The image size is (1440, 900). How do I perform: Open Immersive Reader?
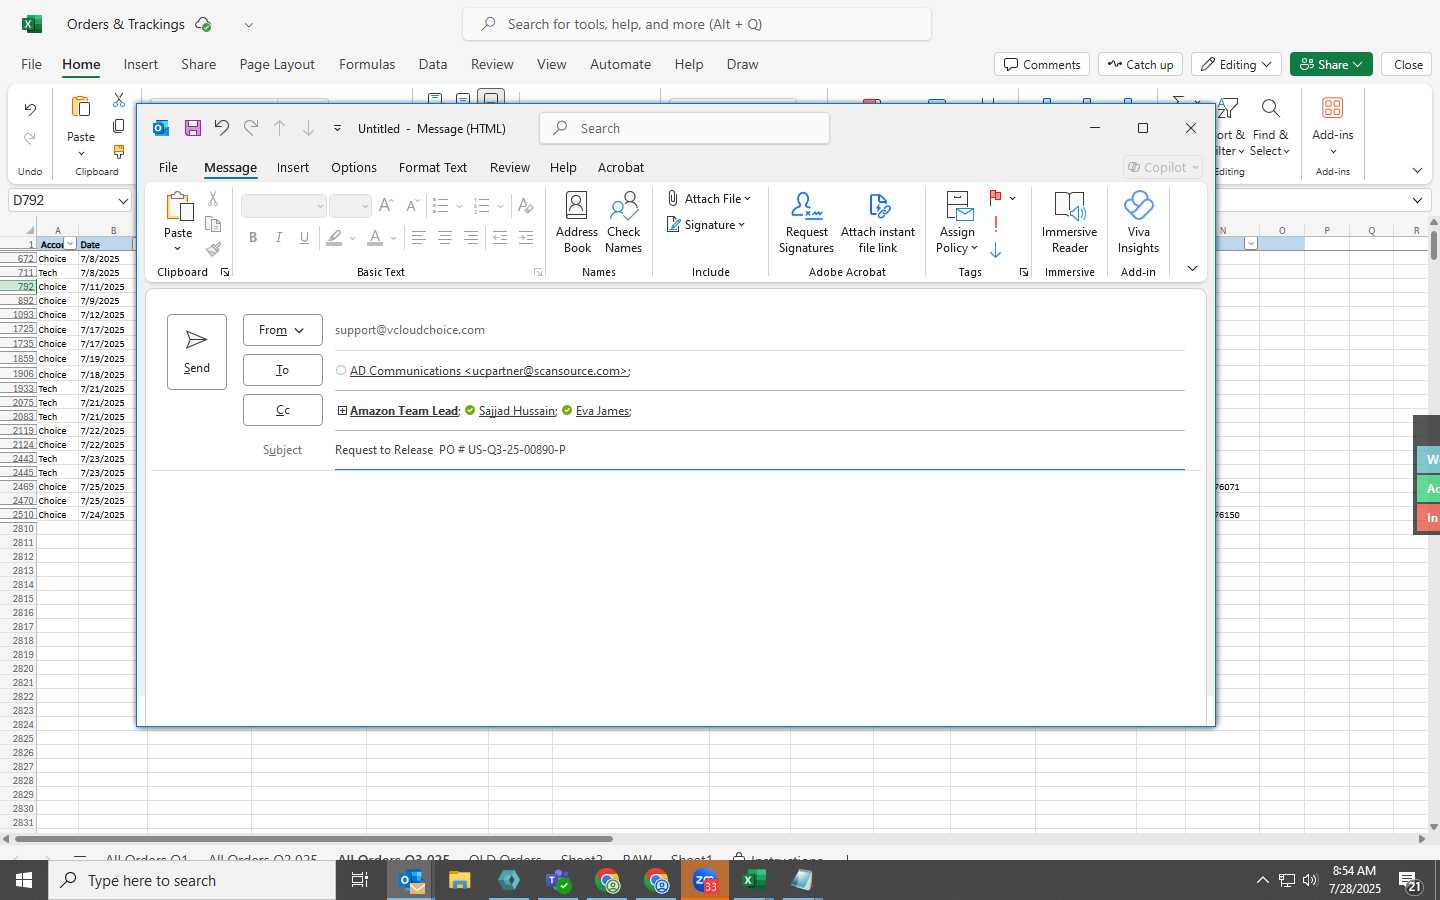[x=1069, y=223]
